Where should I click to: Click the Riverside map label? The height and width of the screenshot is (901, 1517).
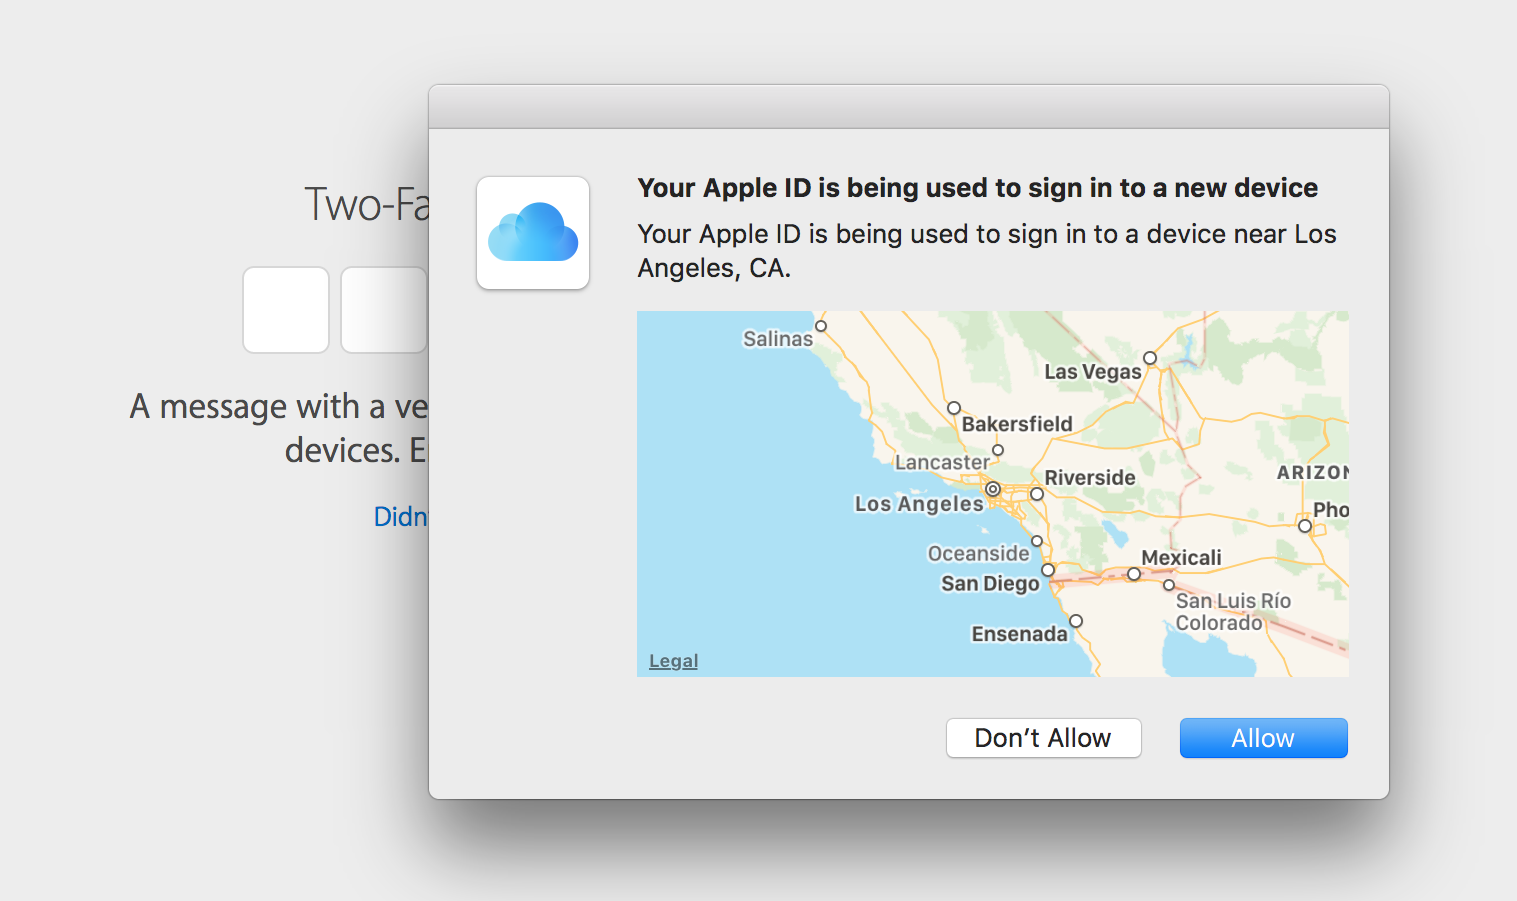pyautogui.click(x=1090, y=478)
